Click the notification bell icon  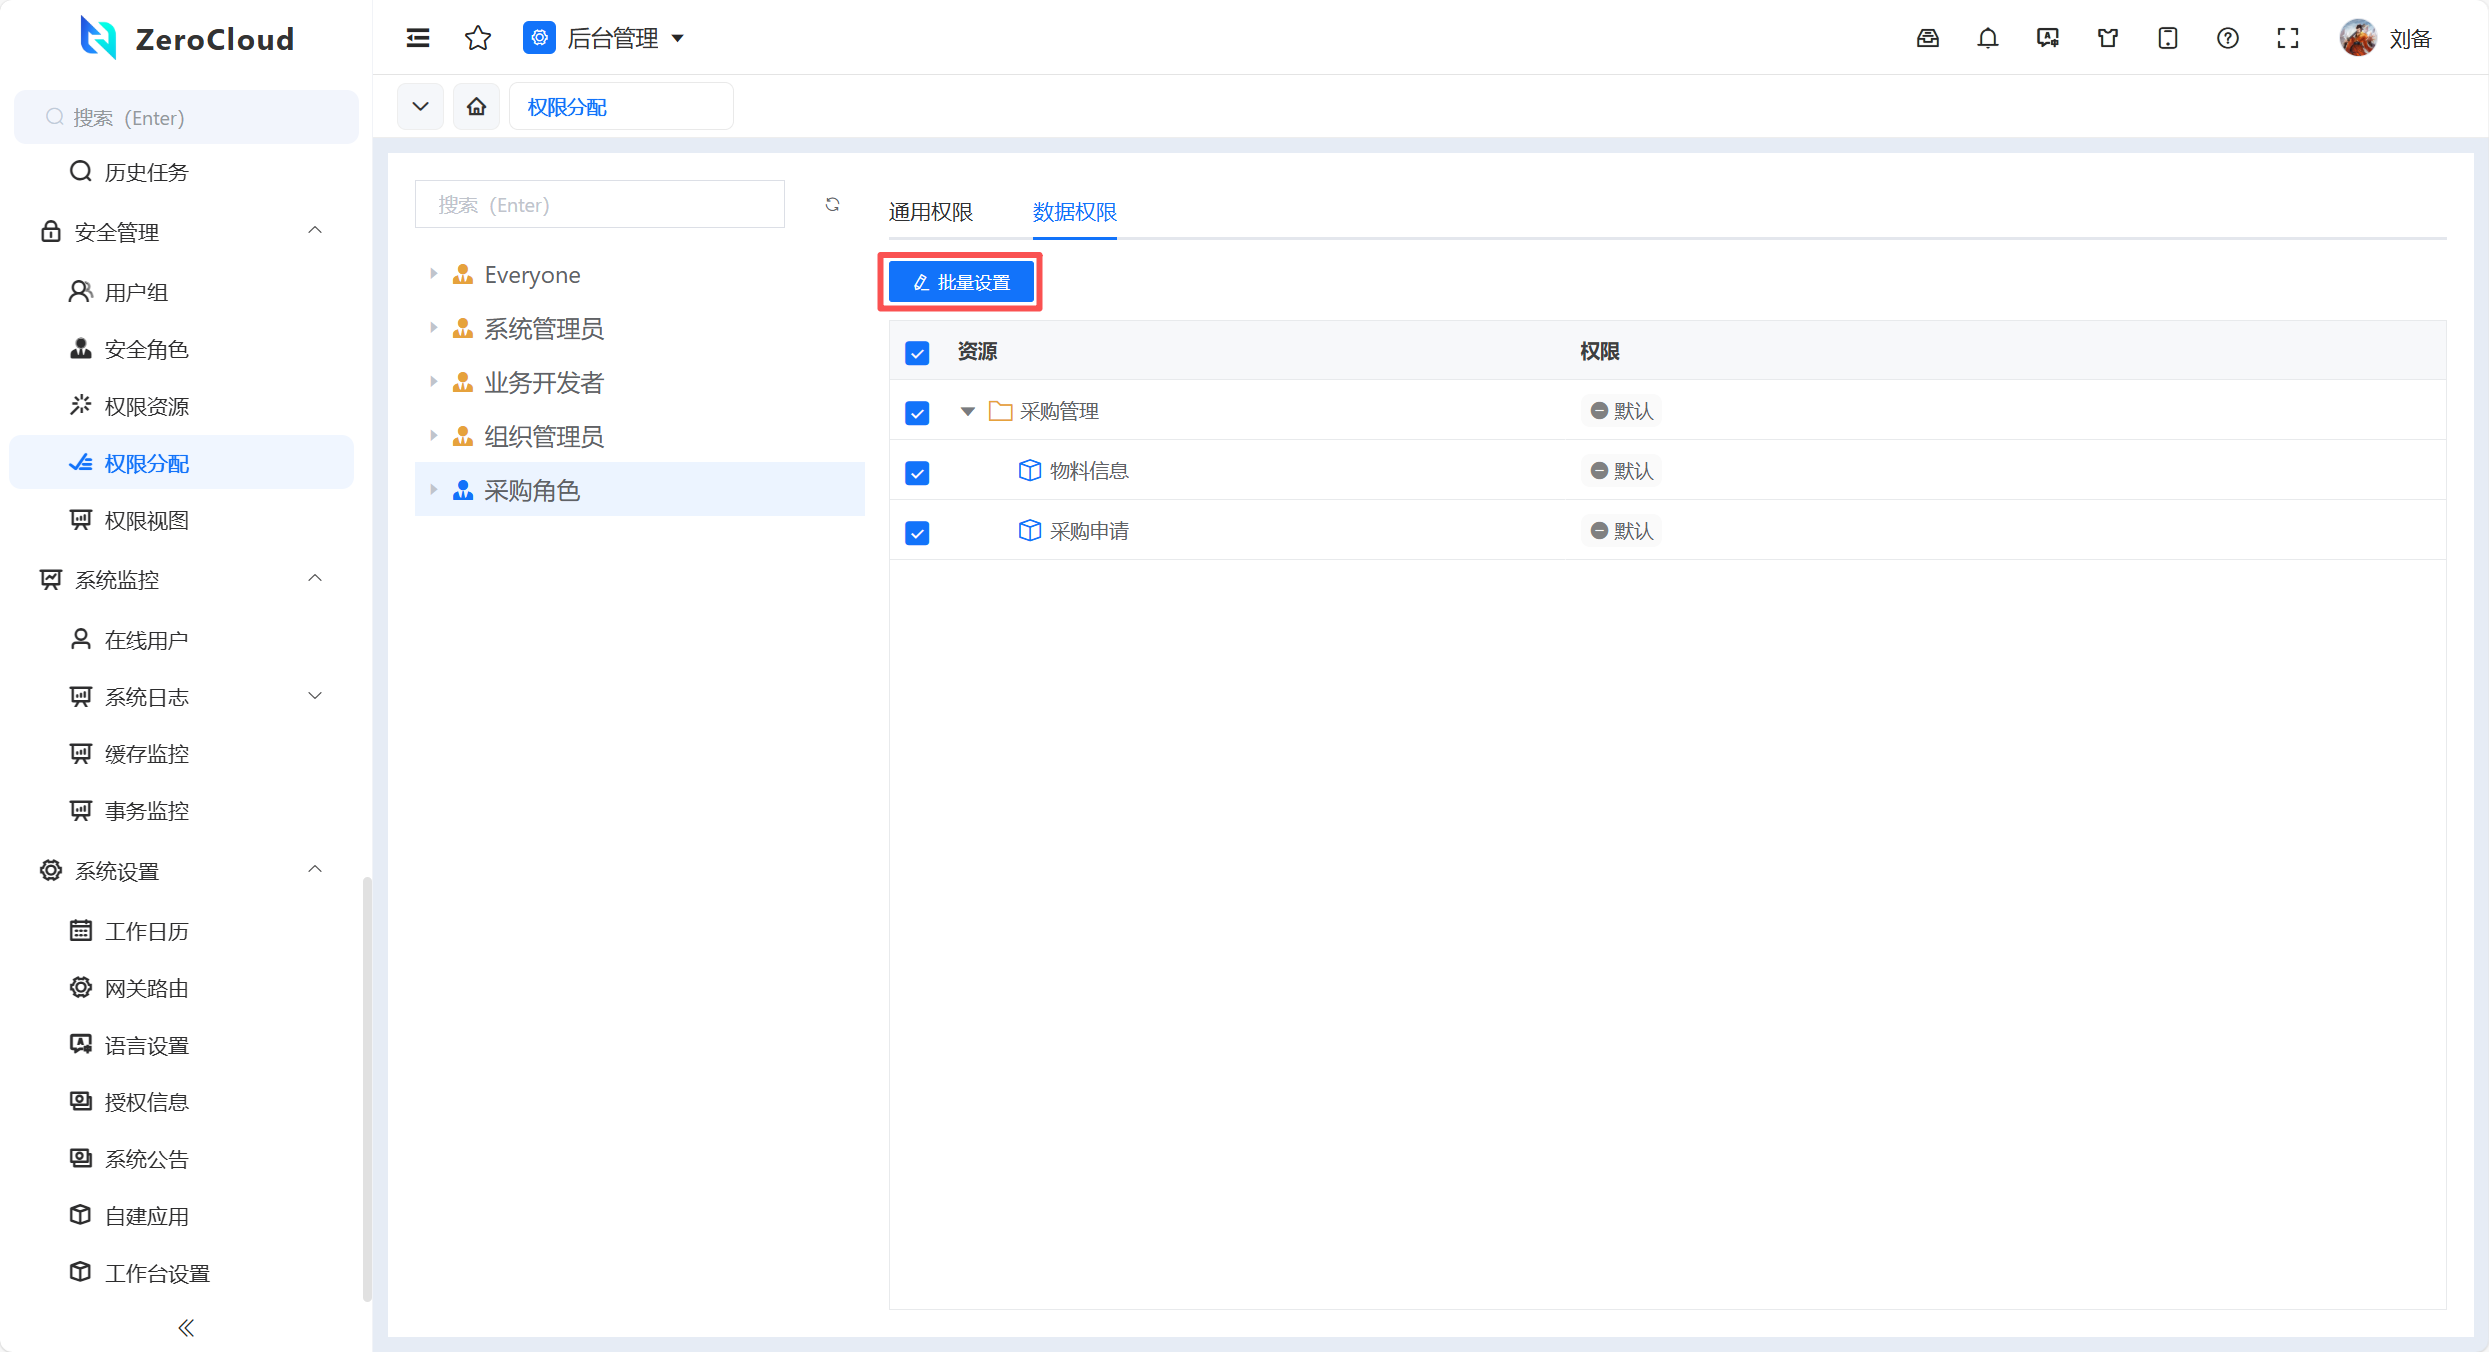pos(1987,38)
